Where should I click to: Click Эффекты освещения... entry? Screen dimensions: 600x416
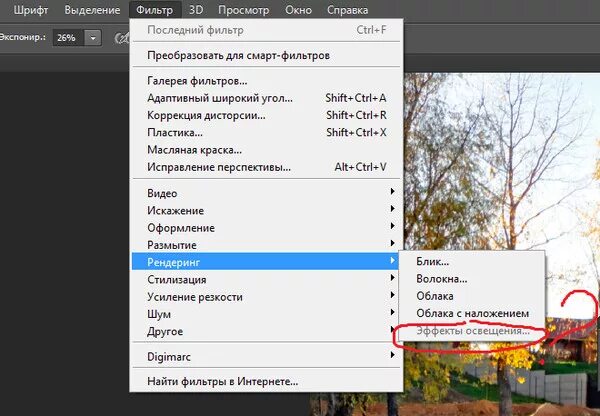coord(472,331)
